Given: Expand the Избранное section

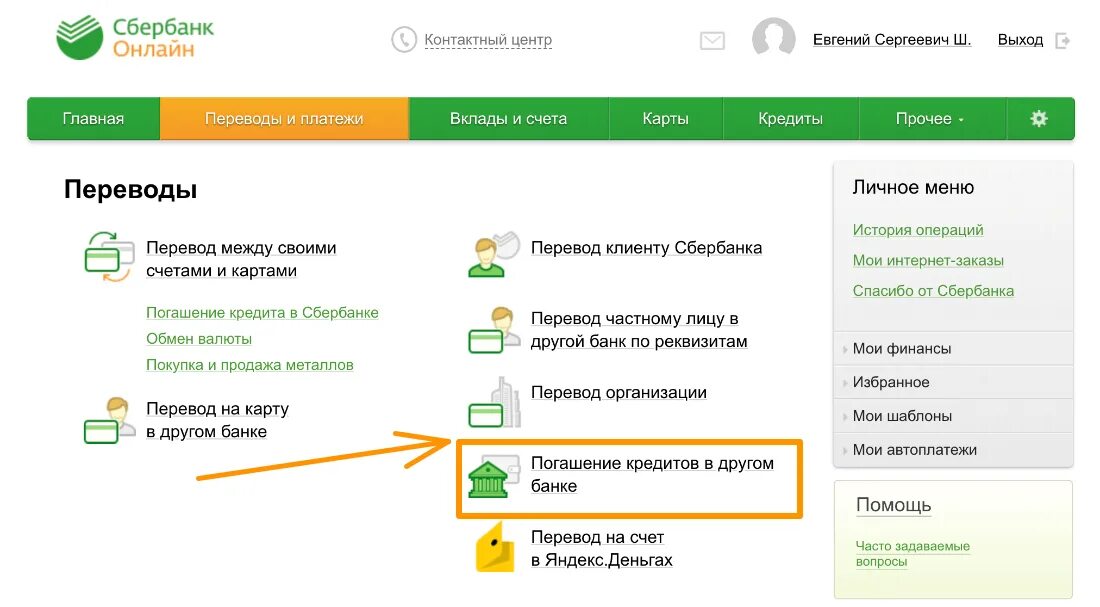Looking at the screenshot, I should 953,382.
